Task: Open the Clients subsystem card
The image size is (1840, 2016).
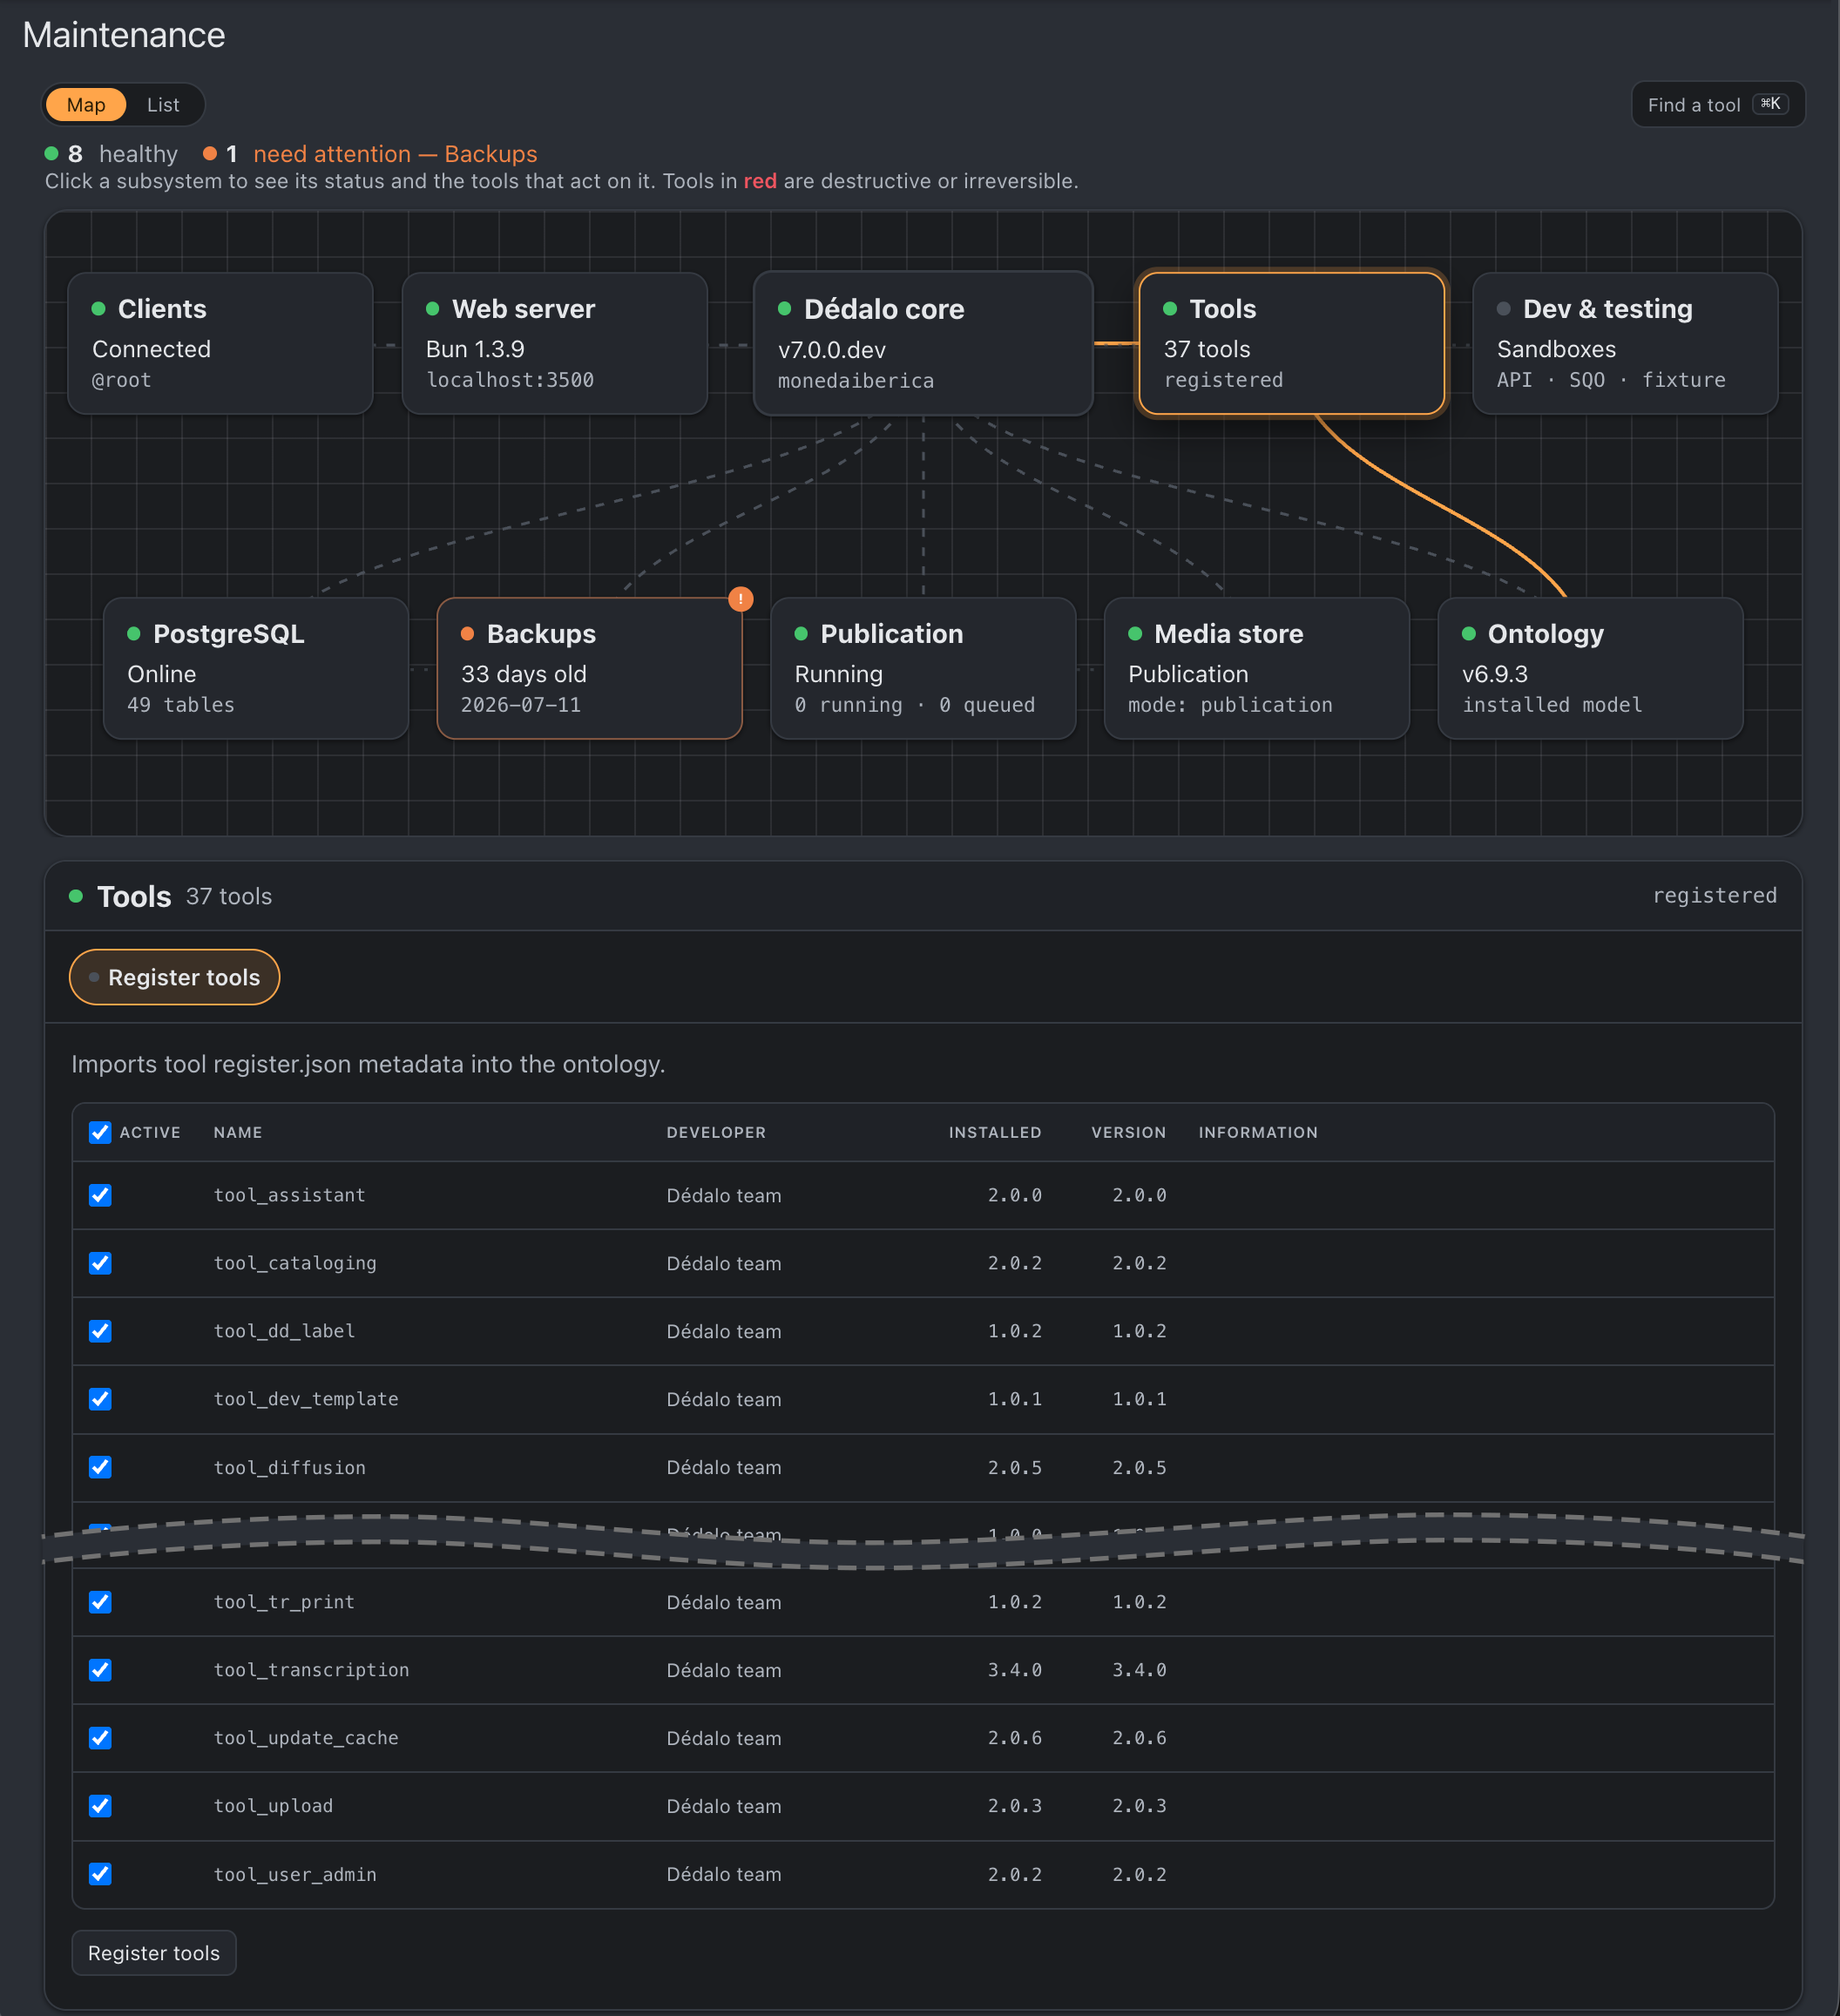Action: [220, 343]
